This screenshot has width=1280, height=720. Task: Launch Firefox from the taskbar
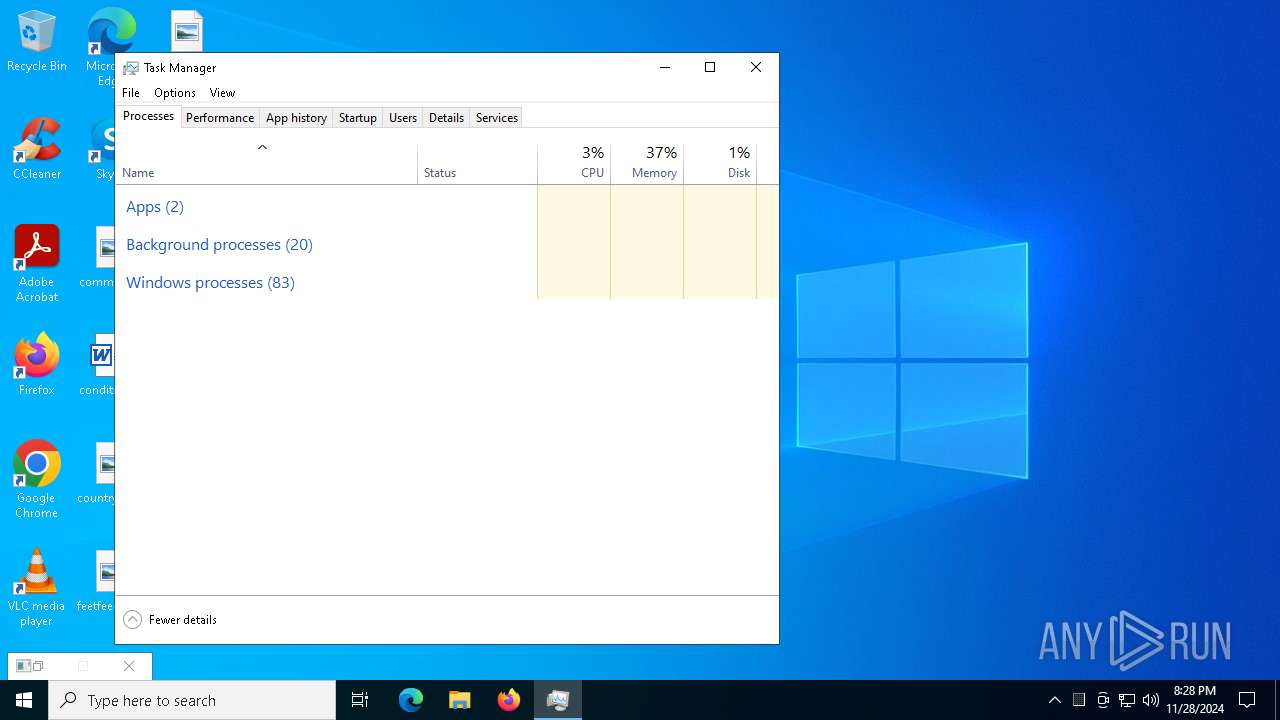[x=509, y=700]
